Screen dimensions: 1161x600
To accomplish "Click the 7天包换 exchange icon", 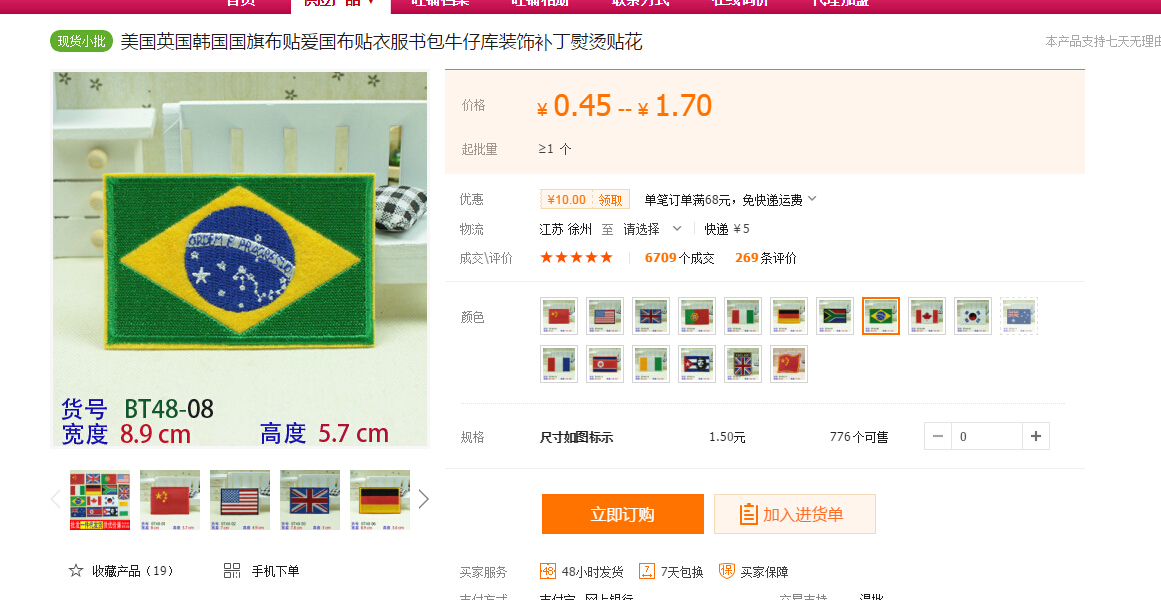I will [x=646, y=571].
